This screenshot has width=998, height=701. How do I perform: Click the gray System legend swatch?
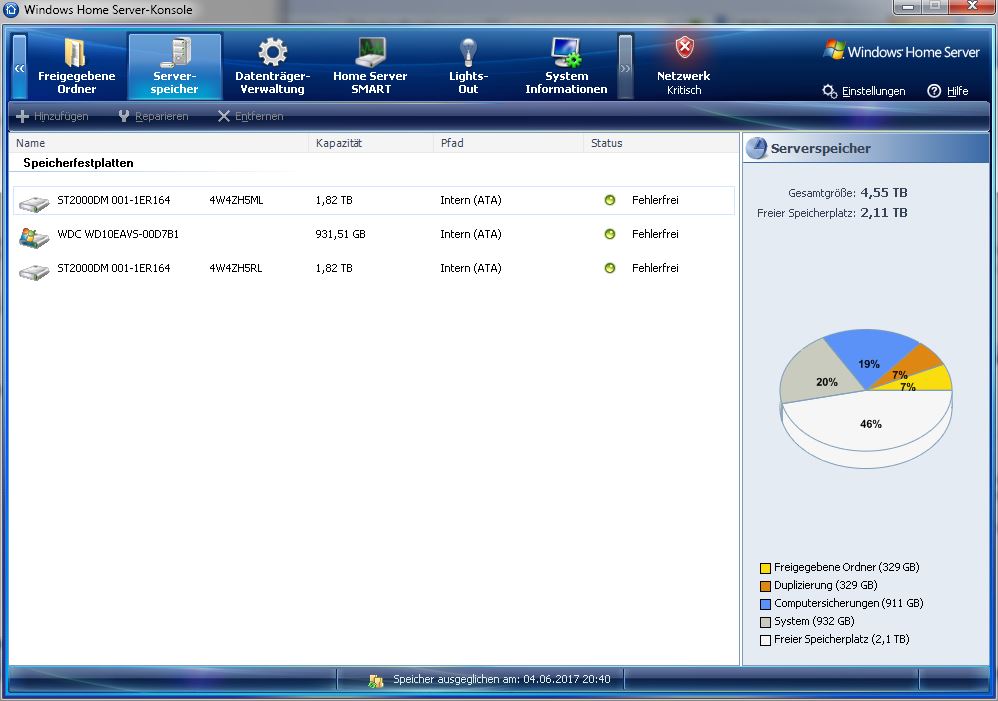point(765,622)
